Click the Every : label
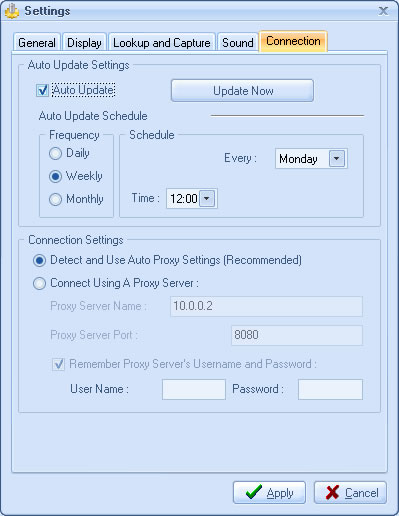Image resolution: width=399 pixels, height=516 pixels. point(240,158)
